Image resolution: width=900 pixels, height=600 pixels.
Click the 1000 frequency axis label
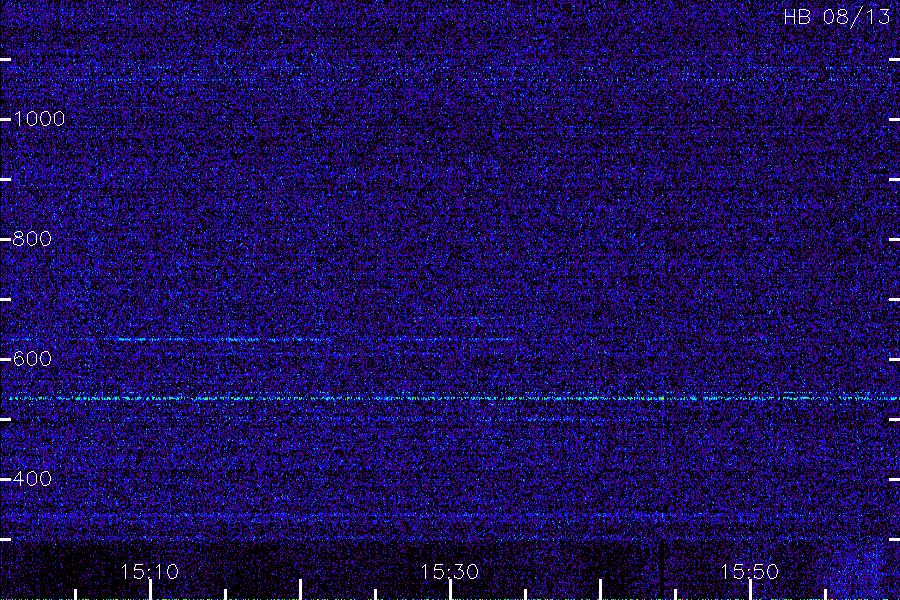[39, 119]
